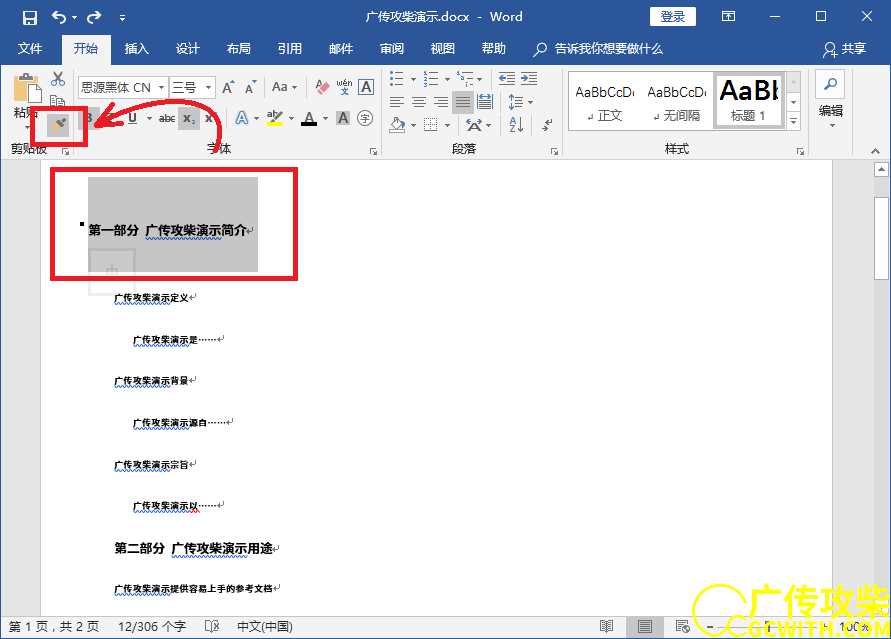
Task: Open the Change Case Aa dropdown
Action: (x=285, y=87)
